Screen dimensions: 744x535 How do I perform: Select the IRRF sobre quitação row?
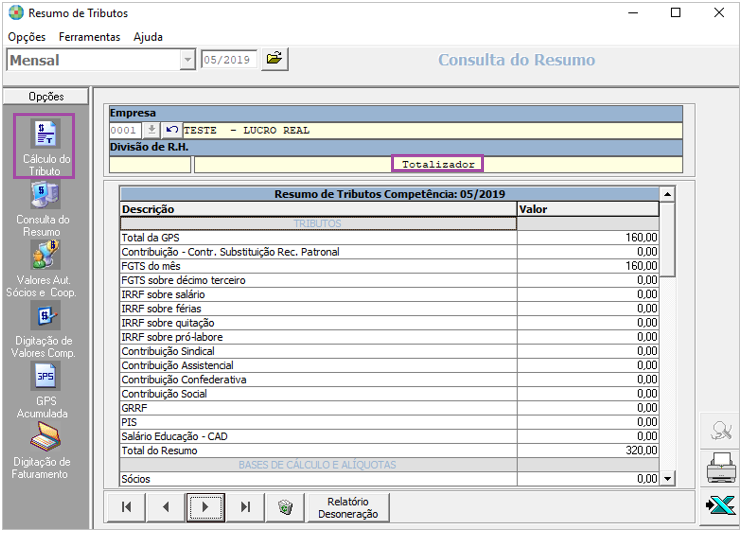389,323
